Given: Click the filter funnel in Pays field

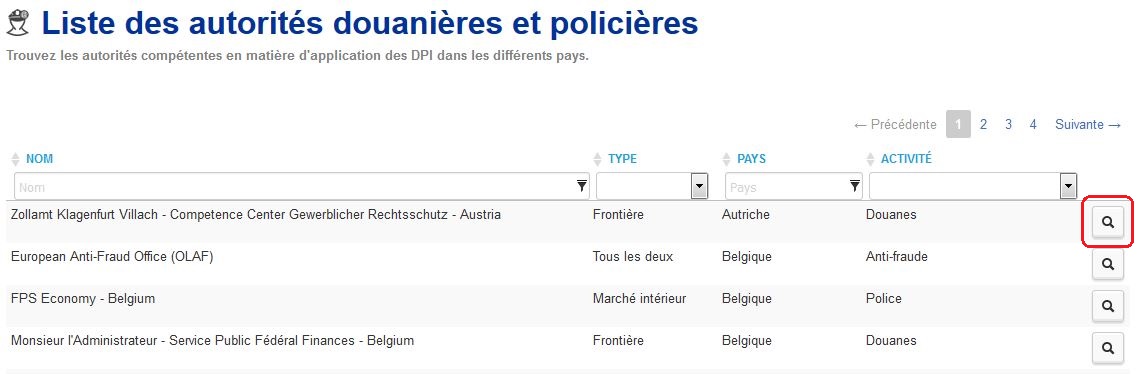Looking at the screenshot, I should point(855,186).
